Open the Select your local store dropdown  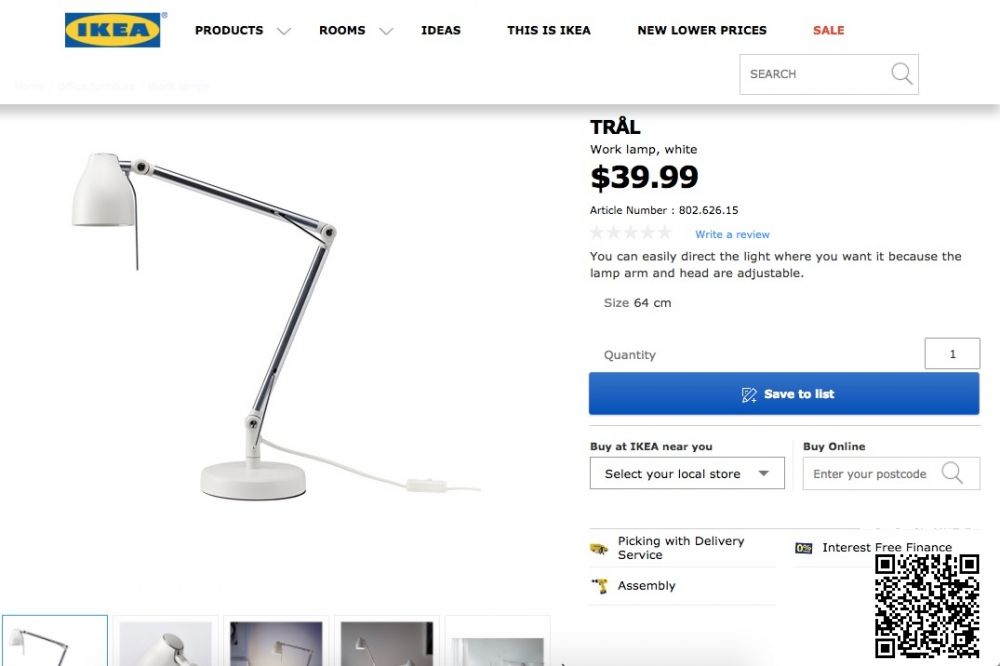[686, 474]
